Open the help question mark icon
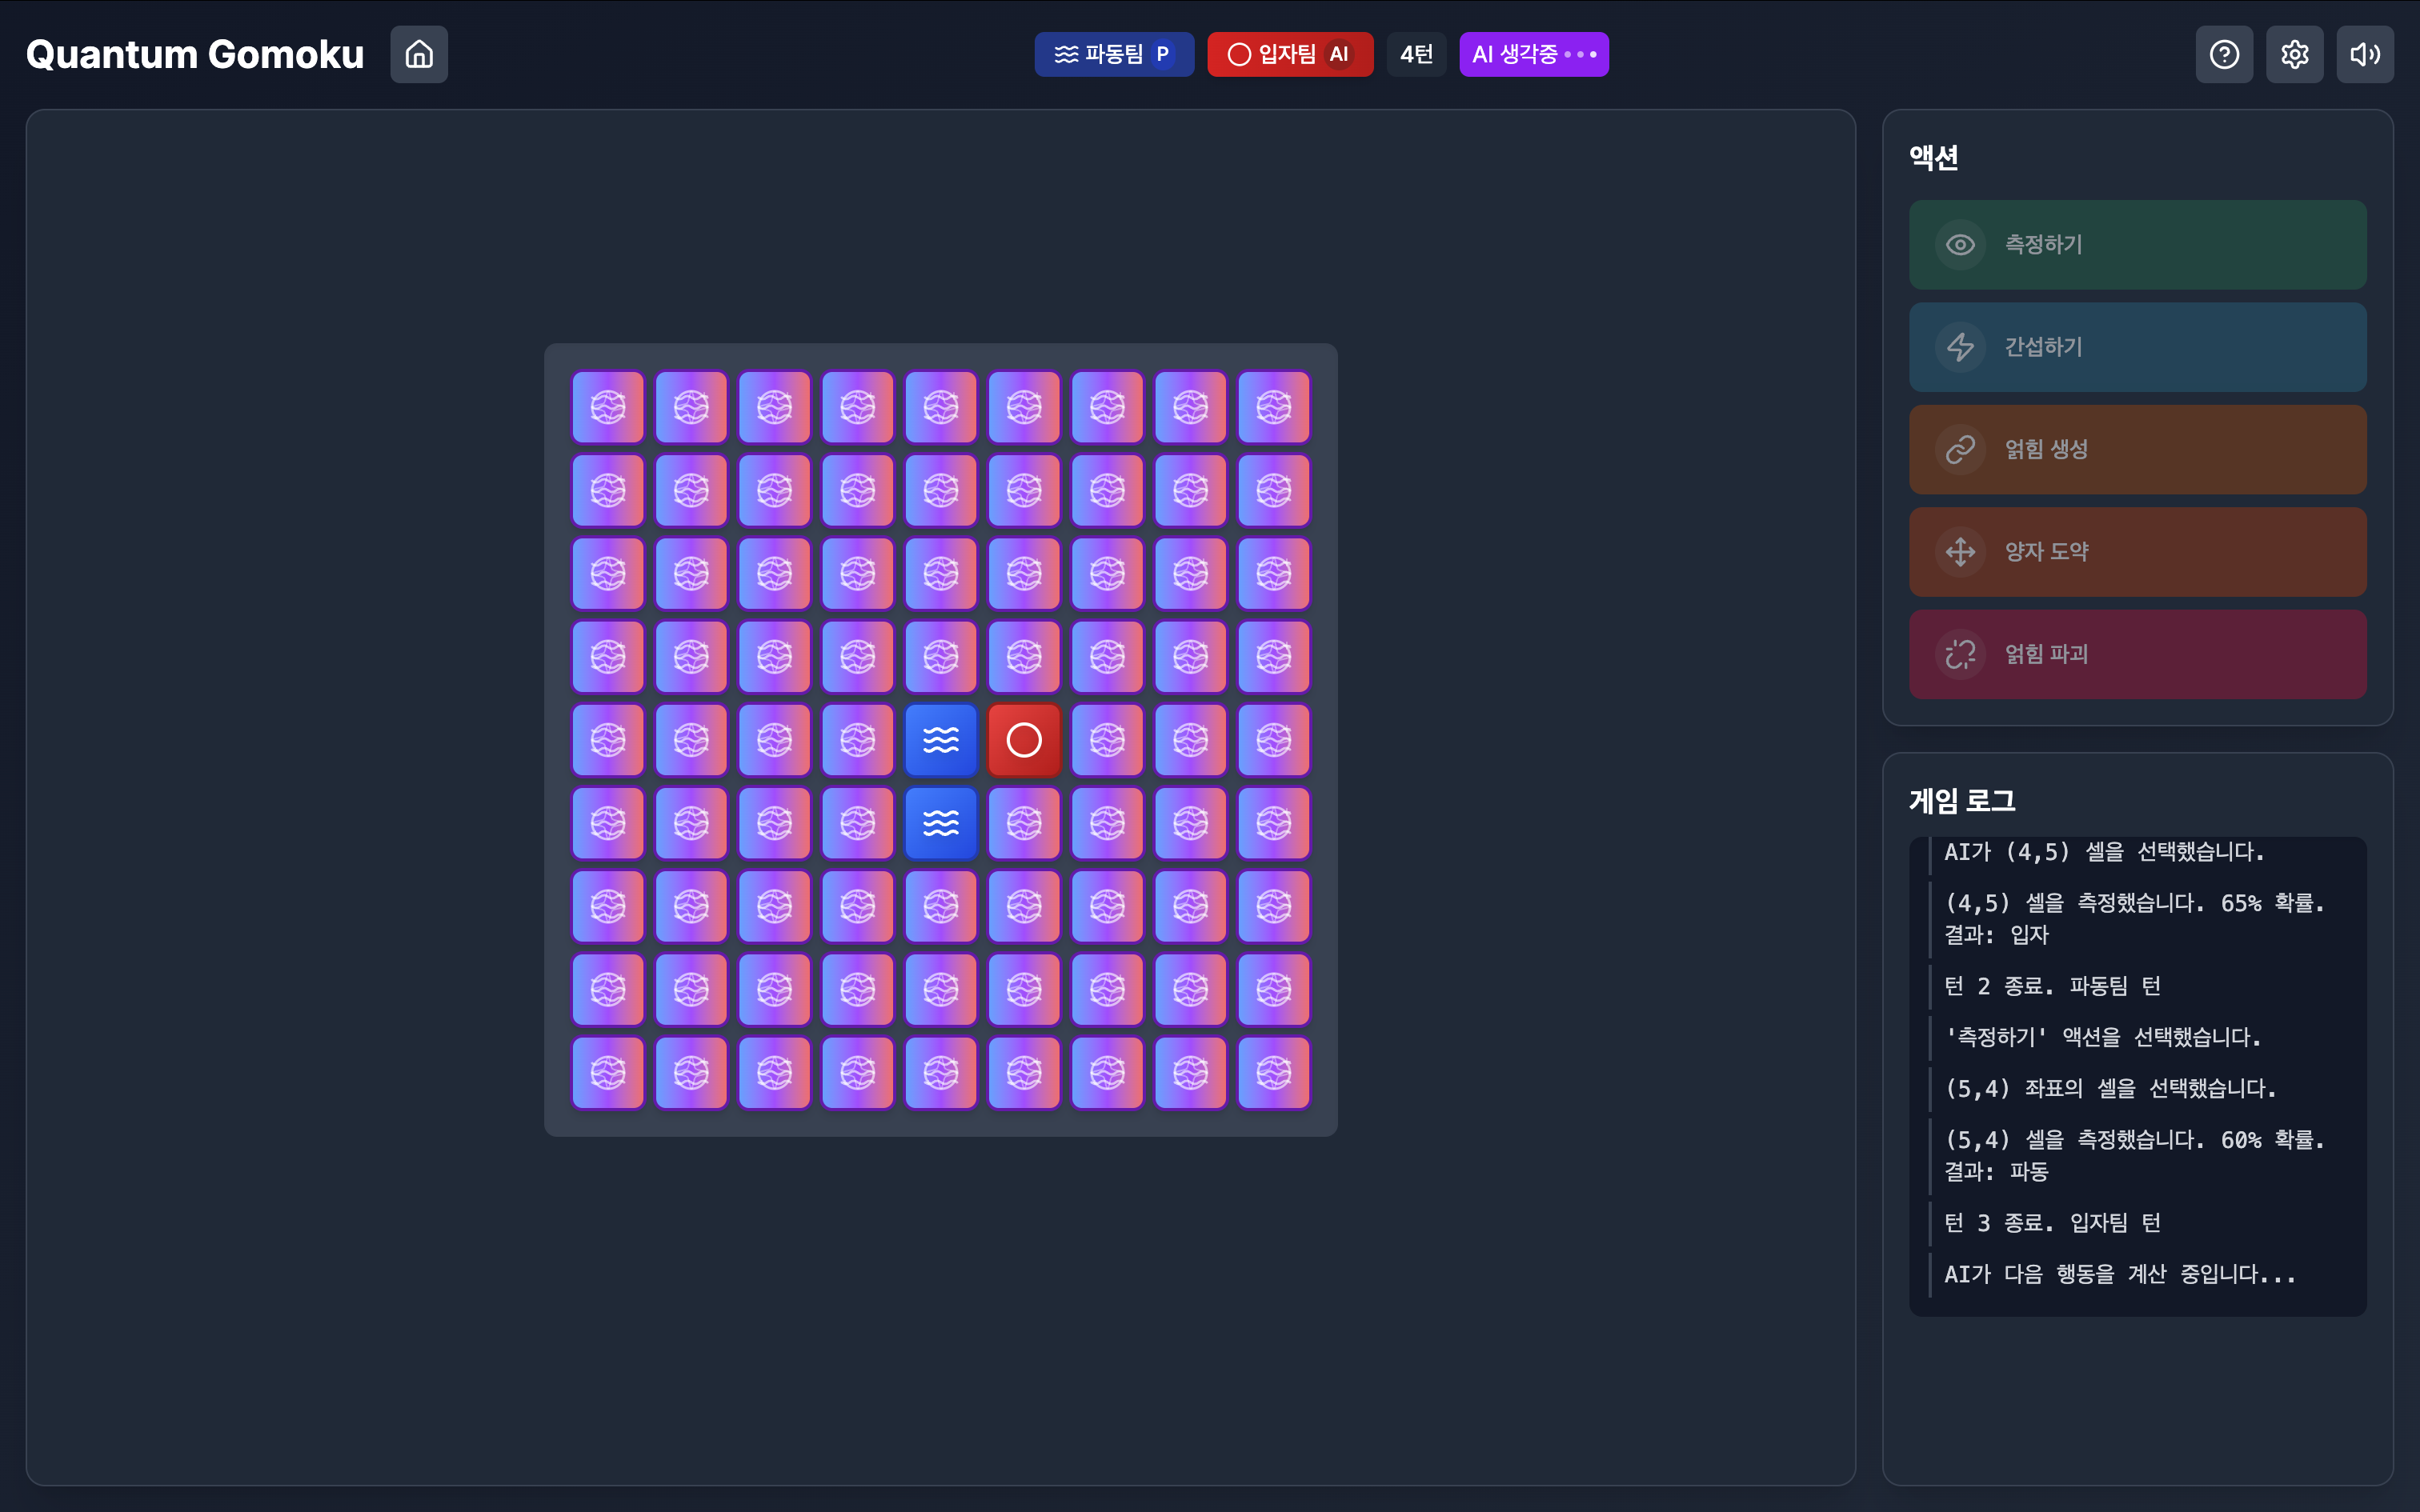Image resolution: width=2420 pixels, height=1512 pixels. pyautogui.click(x=2224, y=54)
